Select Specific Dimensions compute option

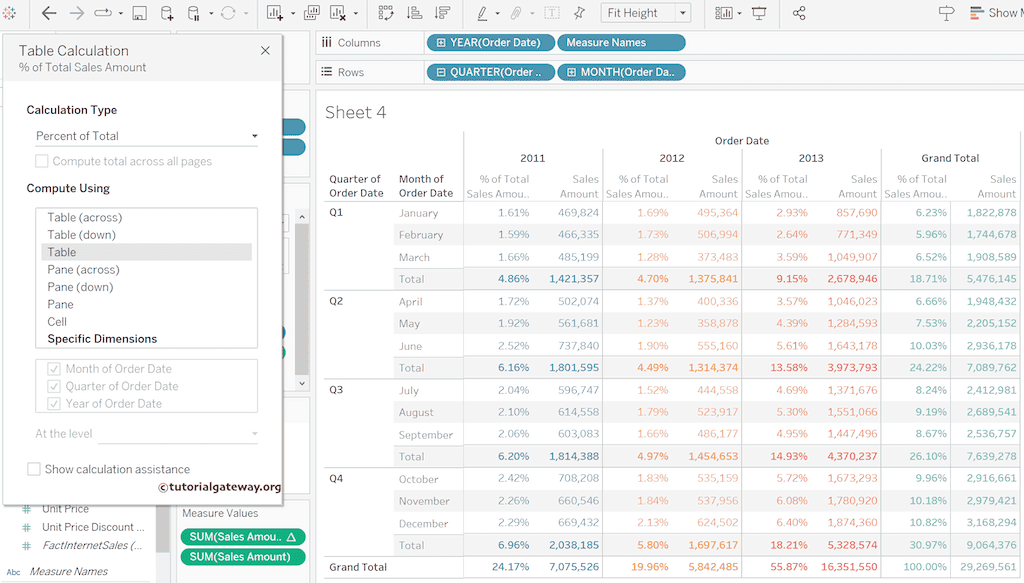(x=146, y=339)
